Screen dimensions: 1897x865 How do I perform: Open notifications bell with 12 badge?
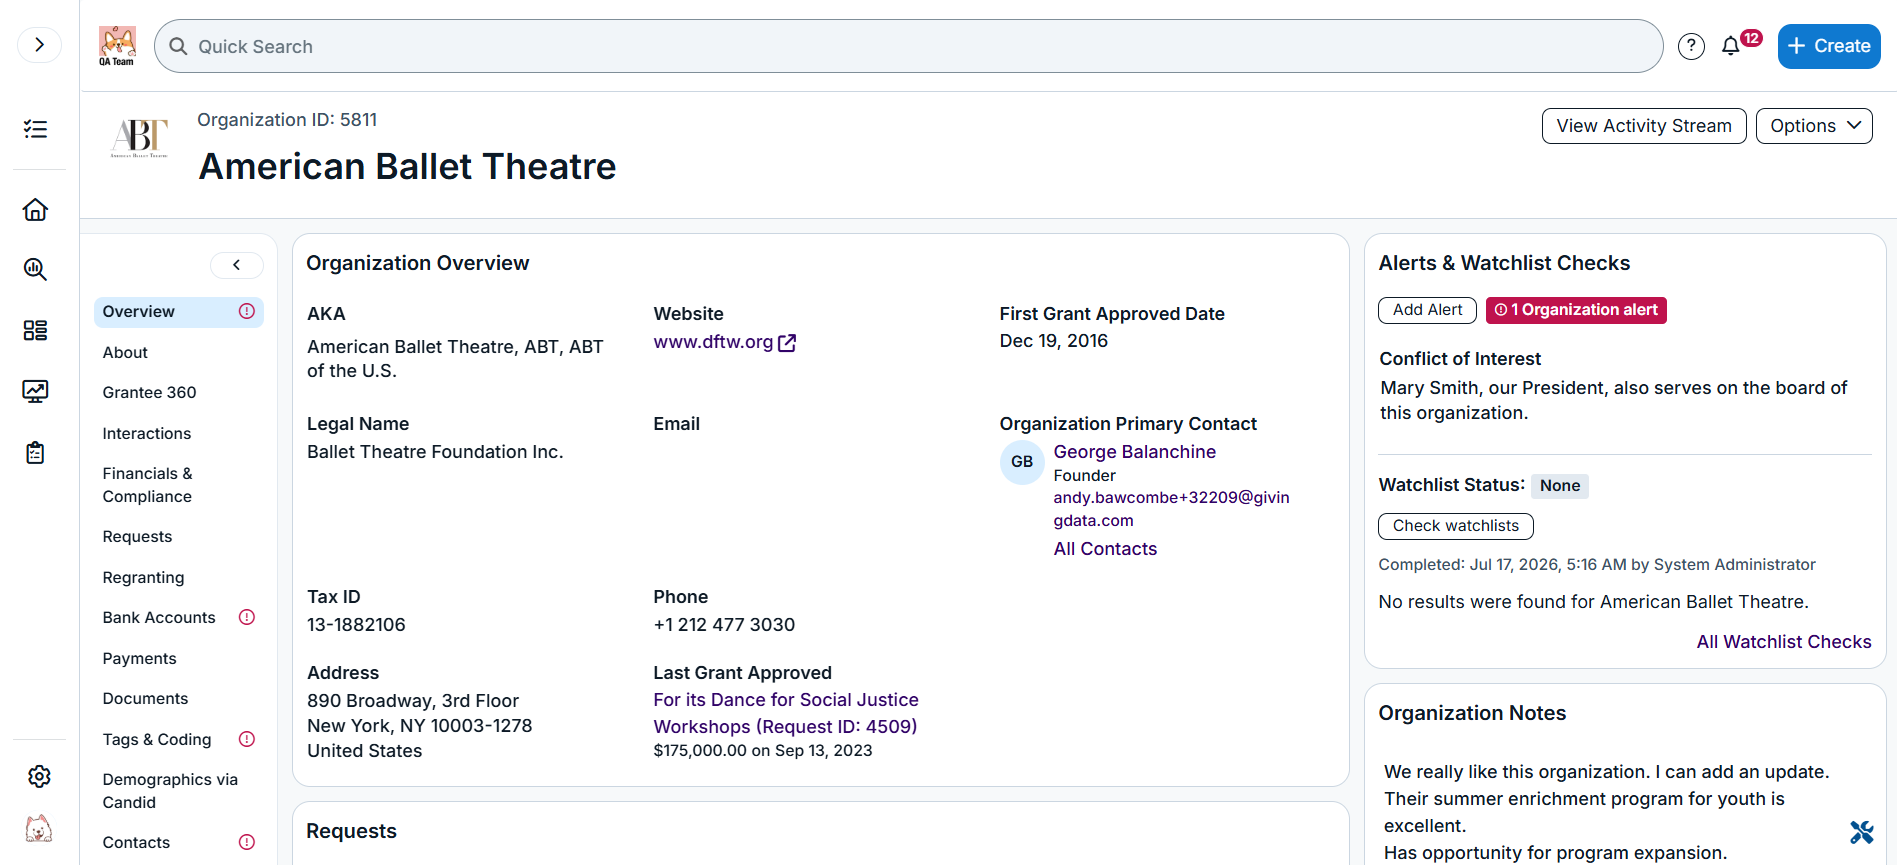click(1738, 45)
